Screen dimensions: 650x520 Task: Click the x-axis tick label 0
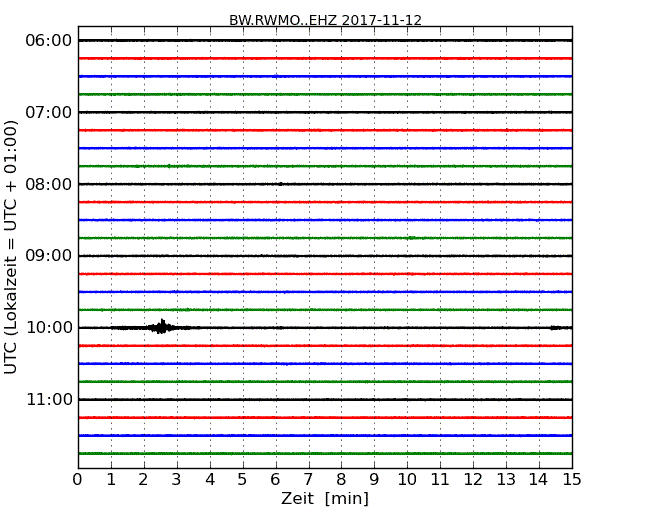click(x=78, y=480)
